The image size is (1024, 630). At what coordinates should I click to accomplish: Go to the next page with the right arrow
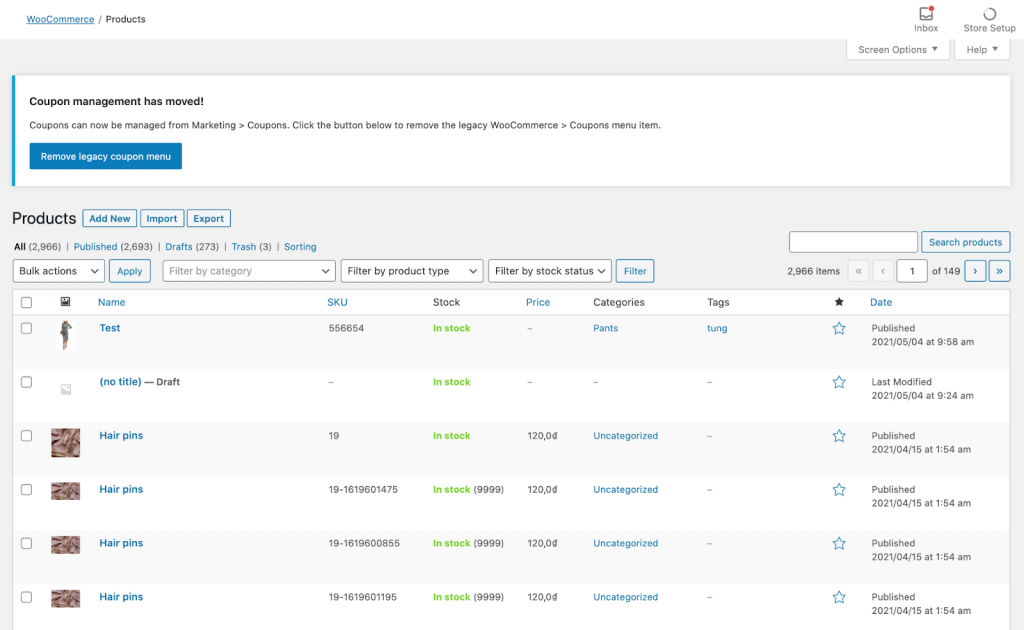(974, 270)
